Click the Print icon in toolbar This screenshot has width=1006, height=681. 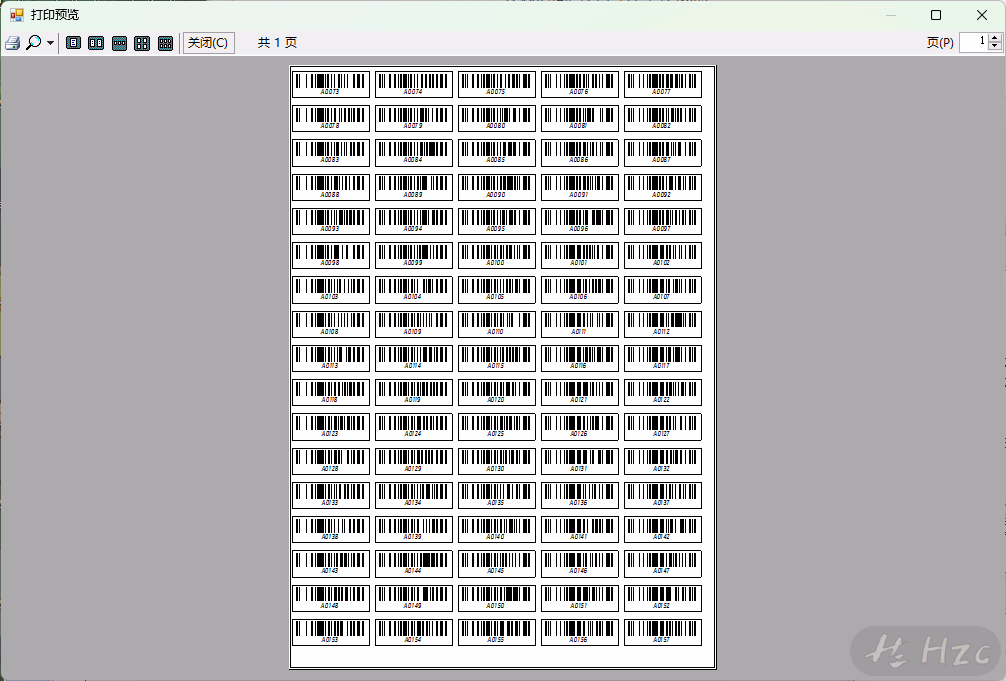(13, 43)
